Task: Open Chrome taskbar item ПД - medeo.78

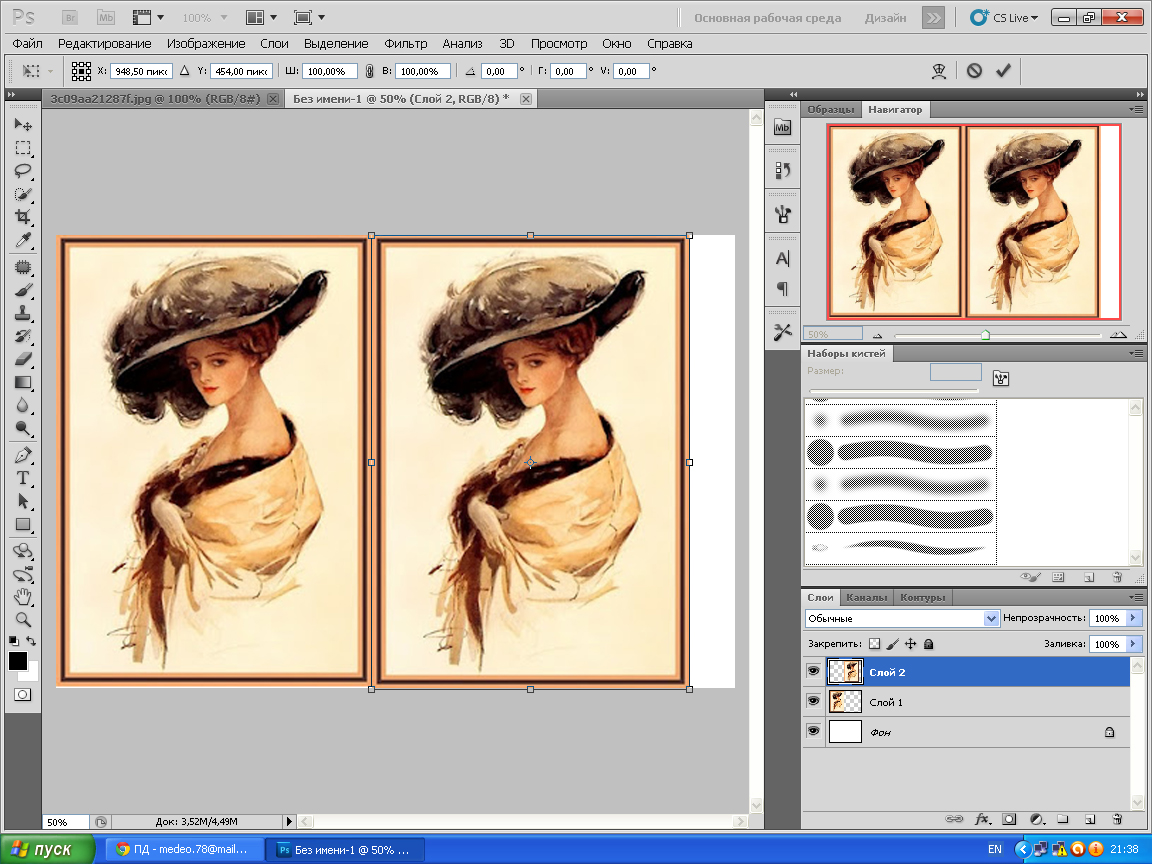Action: coord(184,849)
